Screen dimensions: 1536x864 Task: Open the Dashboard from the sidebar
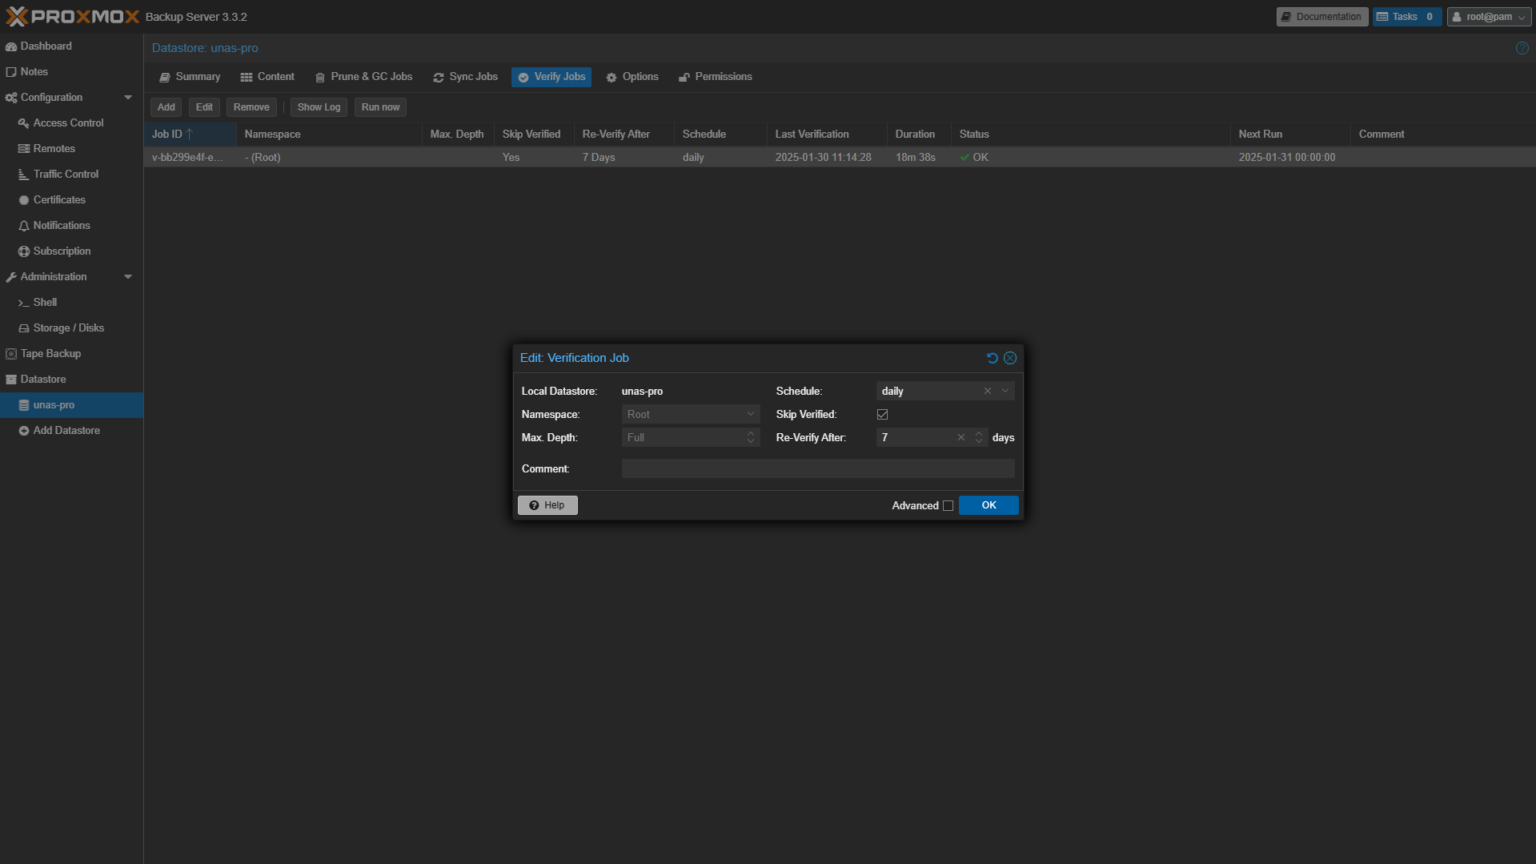pos(45,46)
